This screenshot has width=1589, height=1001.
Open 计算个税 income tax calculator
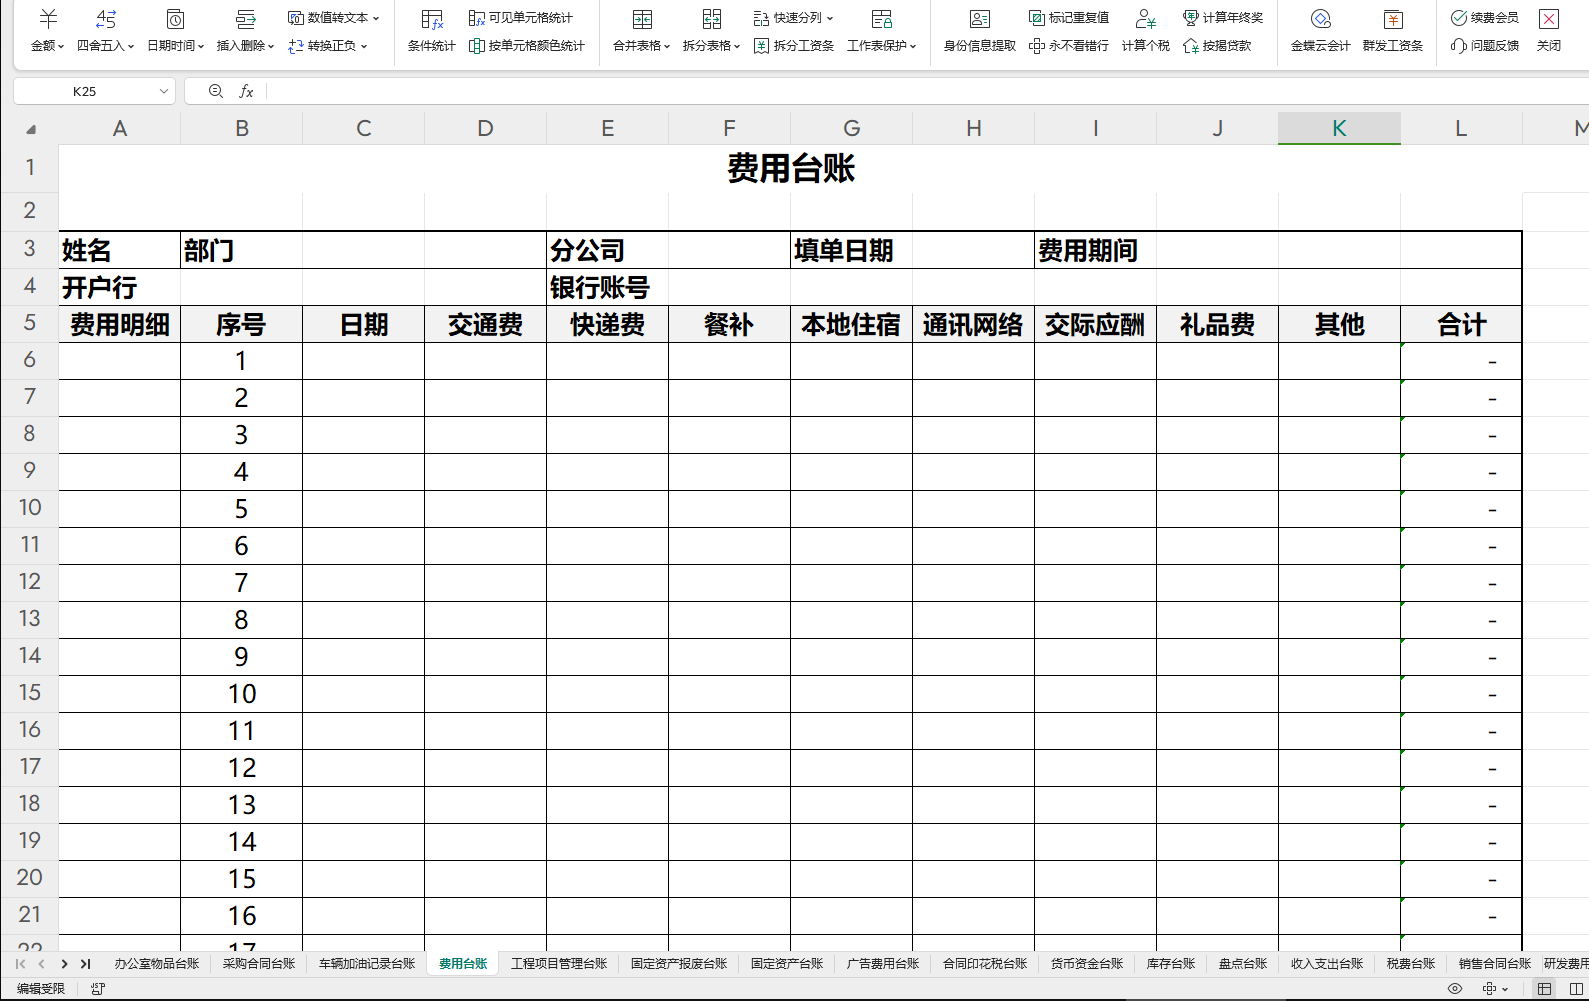(1146, 30)
